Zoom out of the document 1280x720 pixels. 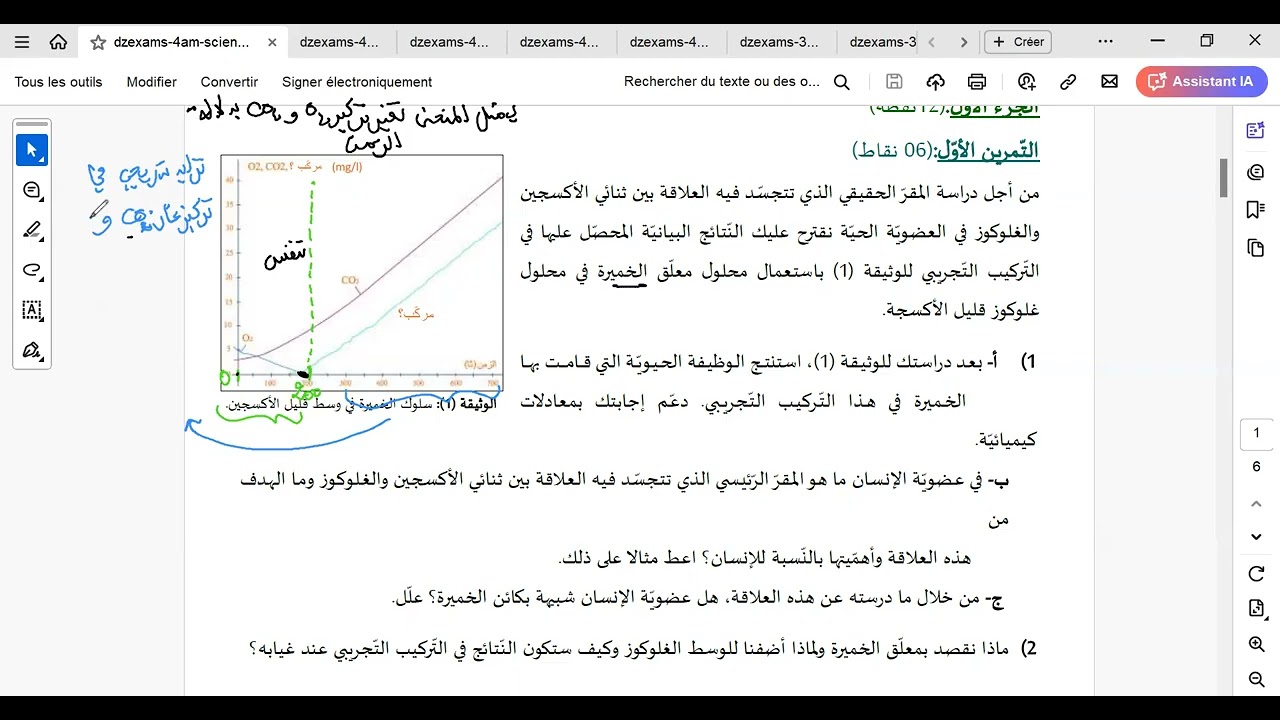(1257, 680)
